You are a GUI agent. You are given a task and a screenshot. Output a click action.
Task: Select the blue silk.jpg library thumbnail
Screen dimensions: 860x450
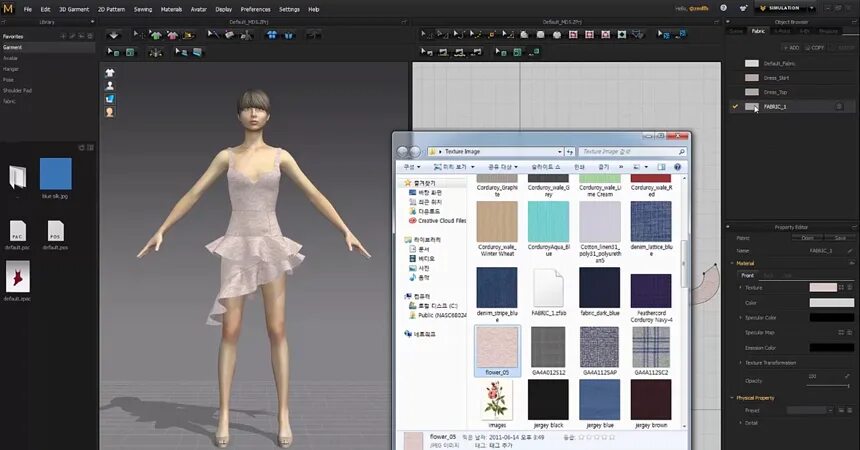tap(55, 173)
